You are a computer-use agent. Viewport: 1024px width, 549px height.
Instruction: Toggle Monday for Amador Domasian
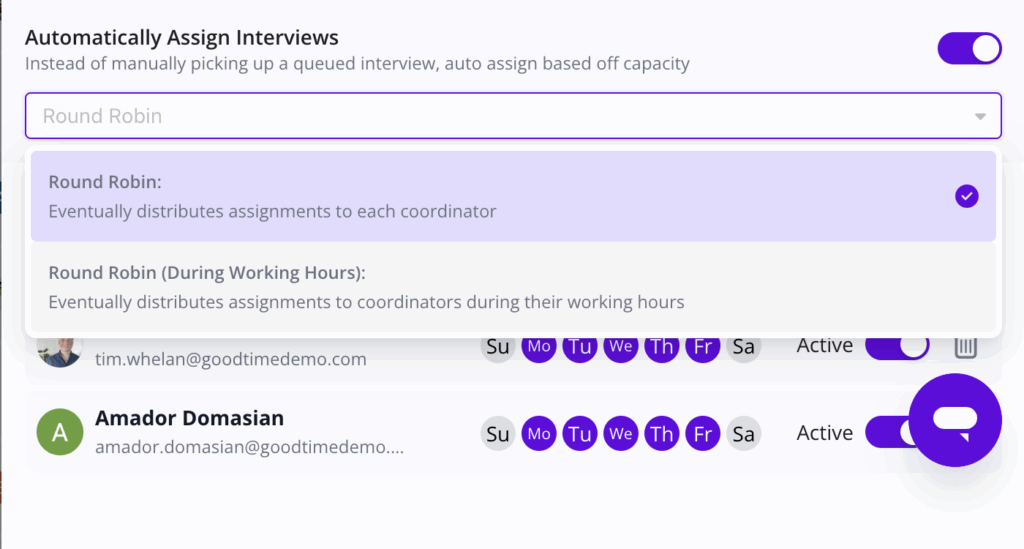tap(539, 434)
